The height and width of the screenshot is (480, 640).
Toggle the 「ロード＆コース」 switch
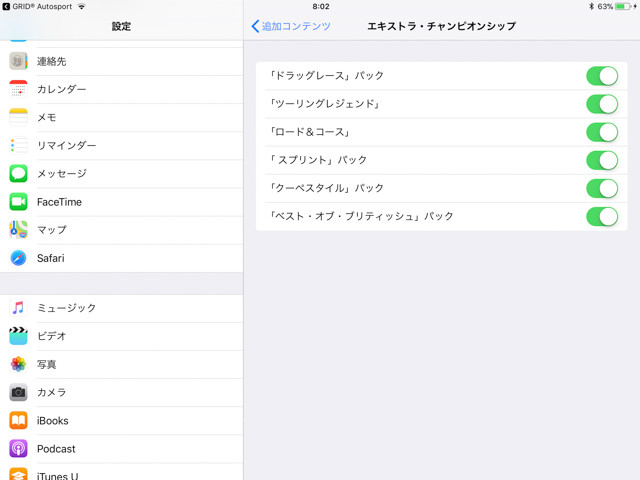point(602,132)
